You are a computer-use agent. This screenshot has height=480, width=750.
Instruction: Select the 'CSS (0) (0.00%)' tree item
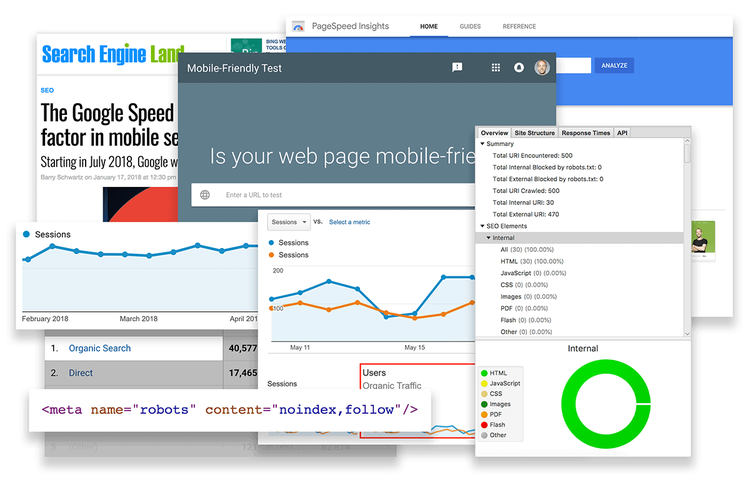point(524,284)
